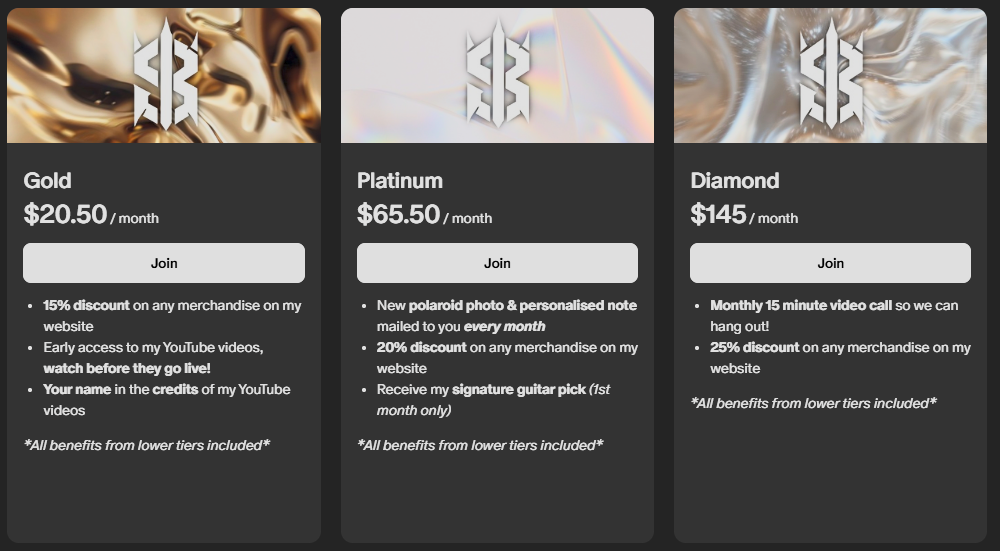
Task: Click the 25% discount benefit text
Action: (840, 358)
